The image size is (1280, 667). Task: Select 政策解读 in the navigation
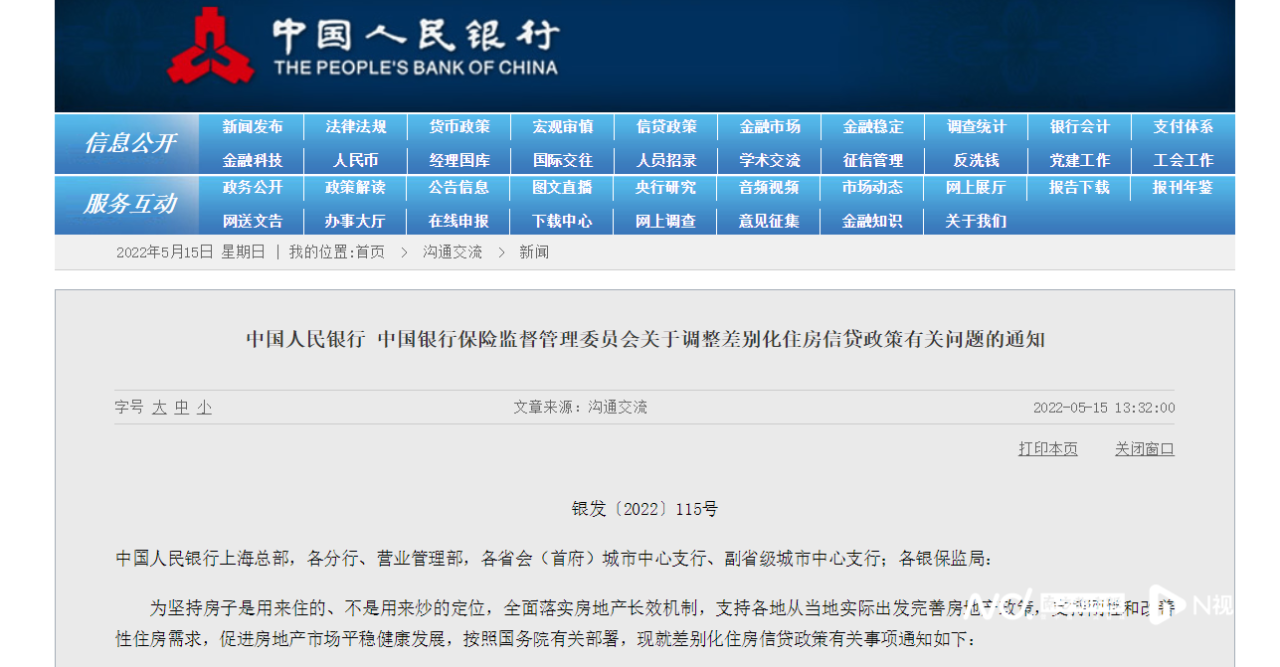coord(356,187)
